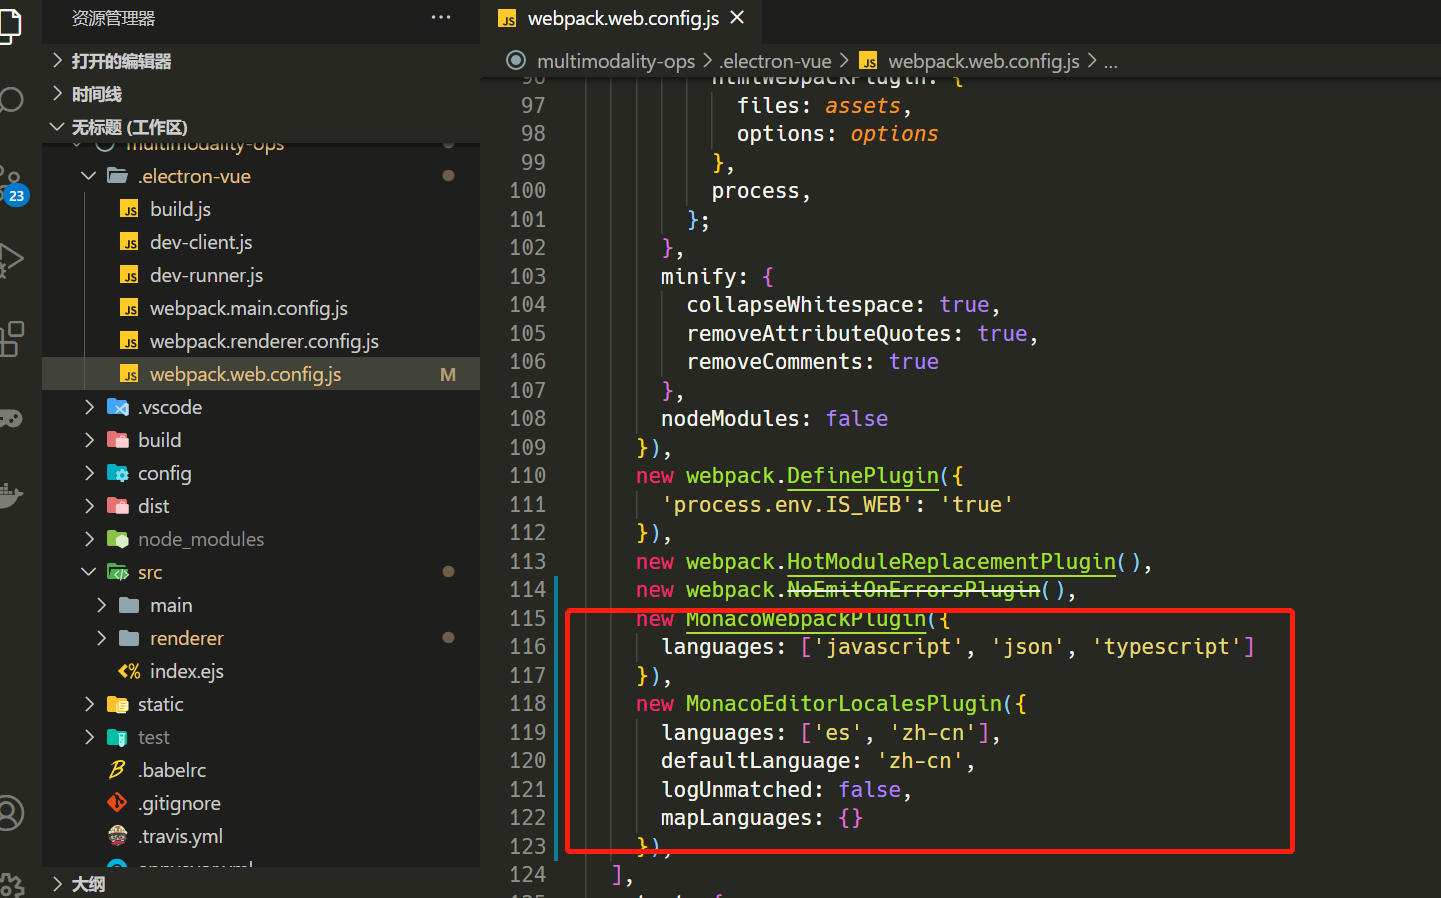Image resolution: width=1441 pixels, height=898 pixels.
Task: Expand the build folder
Action: [89, 440]
